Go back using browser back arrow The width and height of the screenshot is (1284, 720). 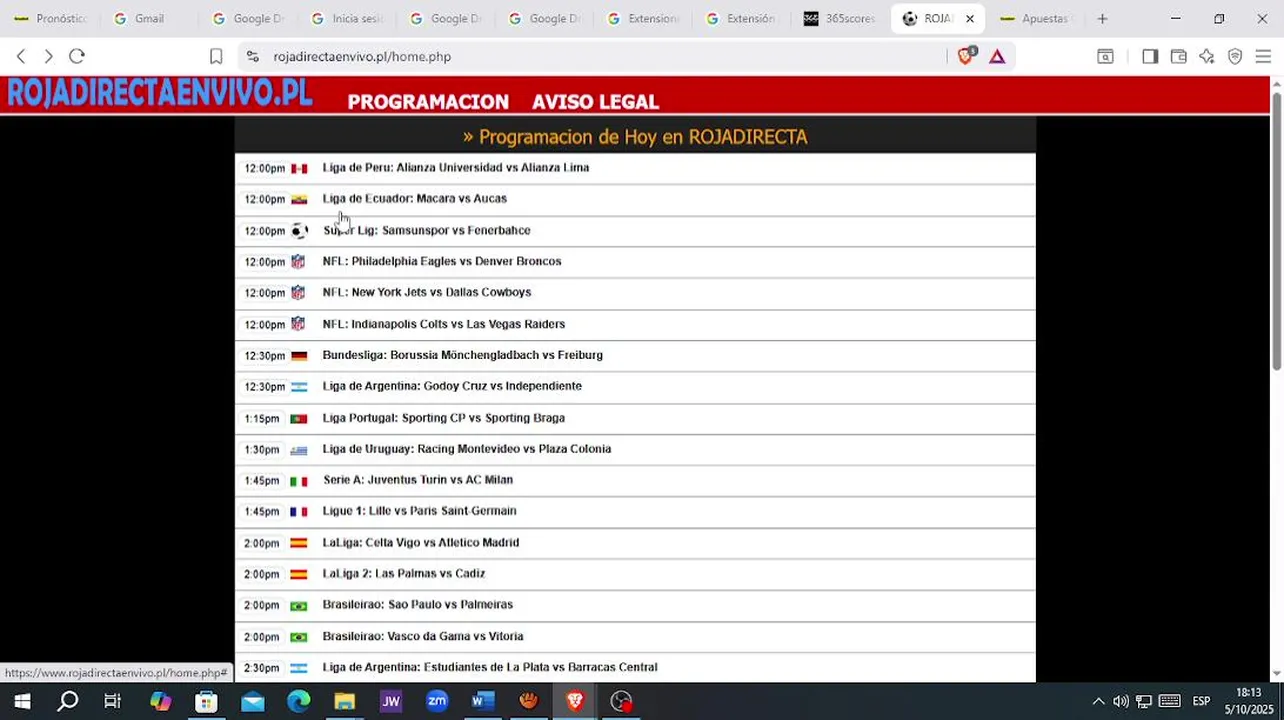21,57
